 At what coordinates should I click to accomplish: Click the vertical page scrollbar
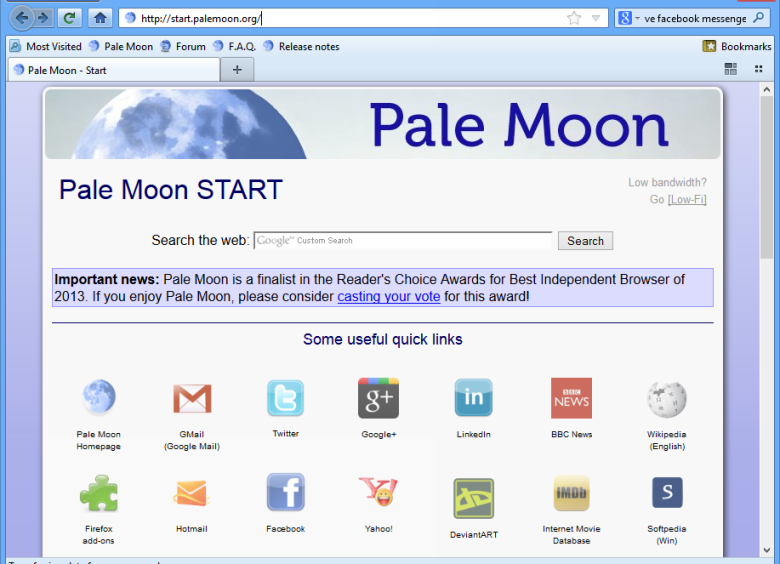click(x=768, y=200)
